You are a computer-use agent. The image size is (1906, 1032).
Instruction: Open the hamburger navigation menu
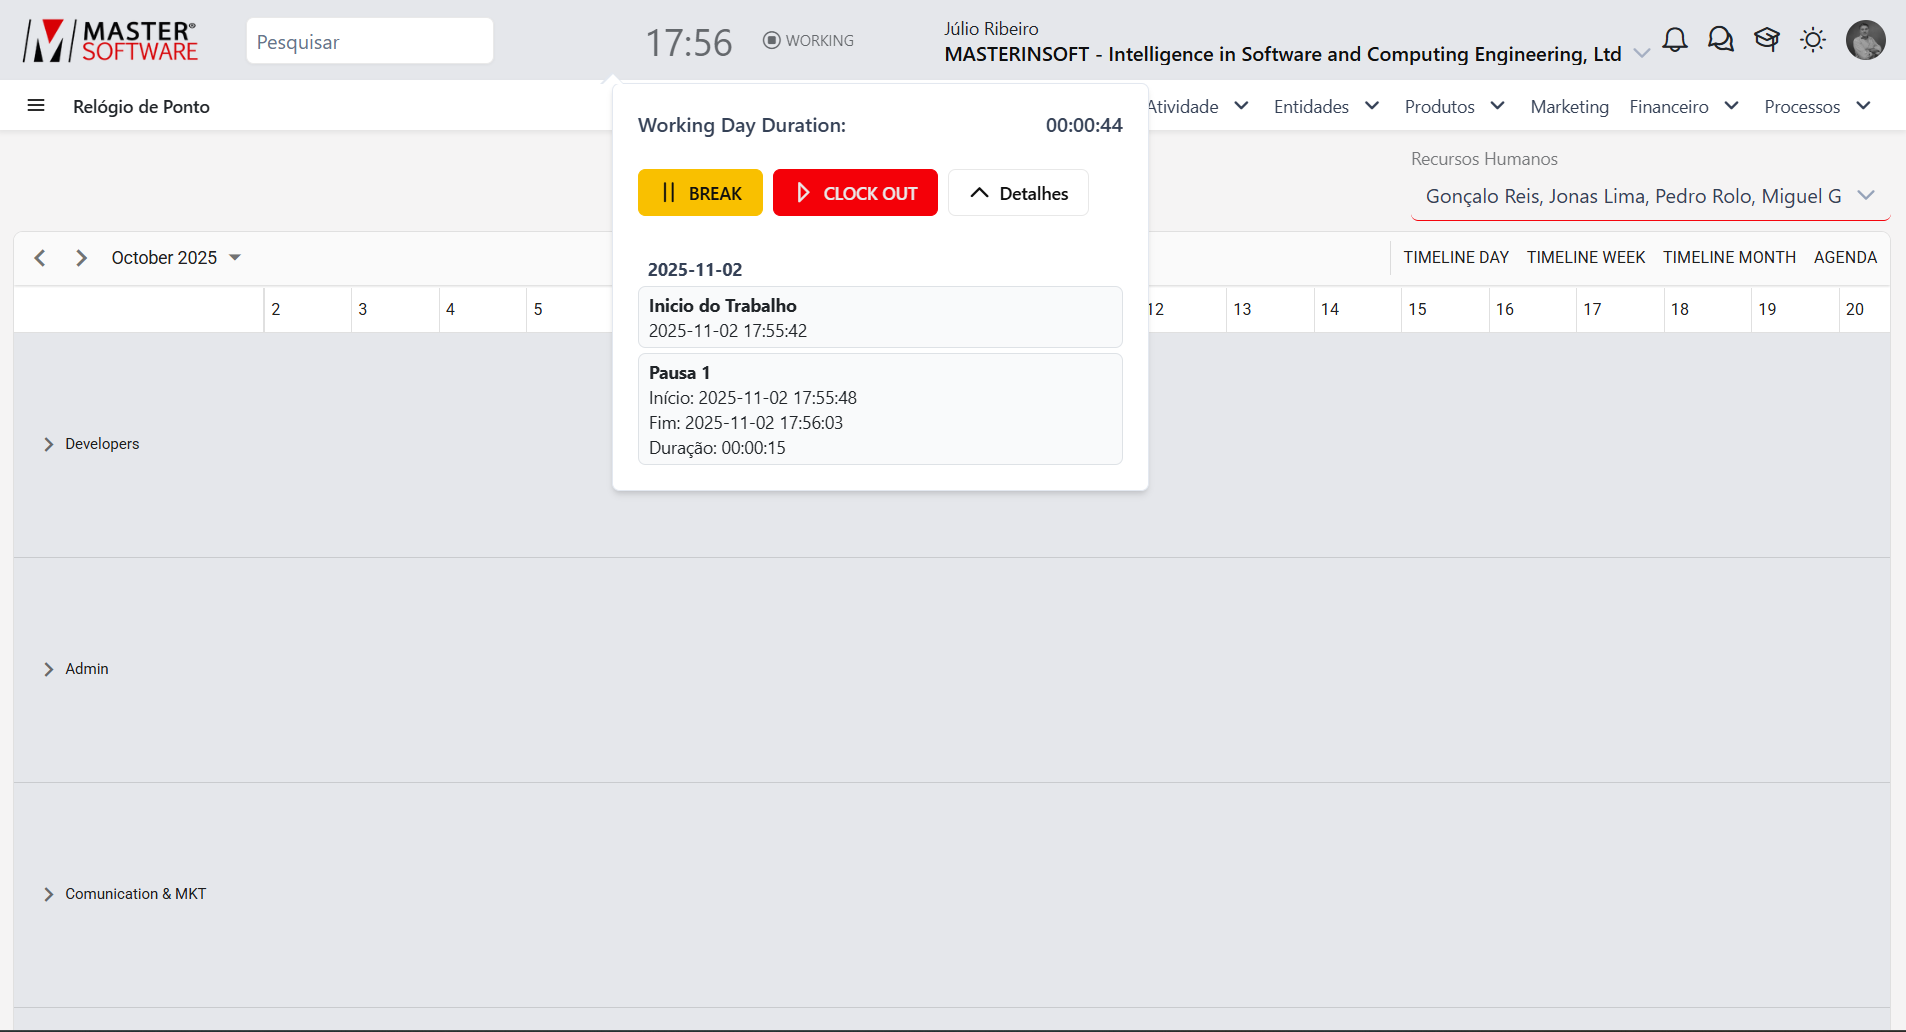click(x=36, y=106)
